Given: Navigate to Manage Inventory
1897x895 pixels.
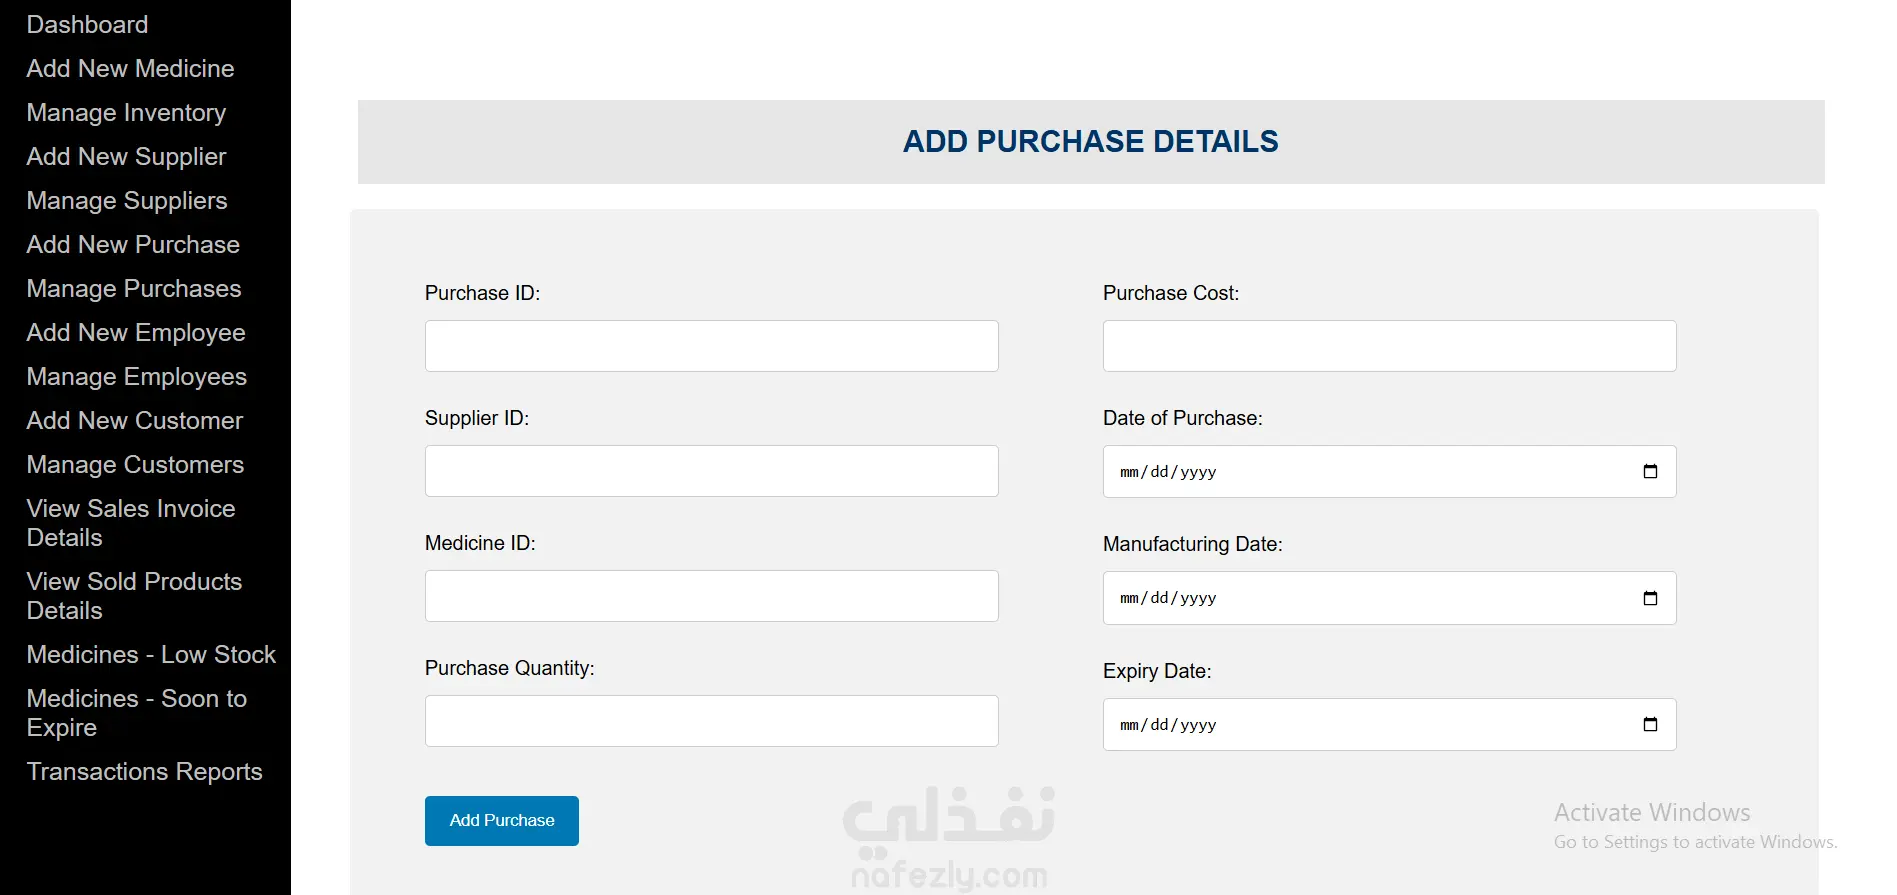Looking at the screenshot, I should tap(126, 112).
